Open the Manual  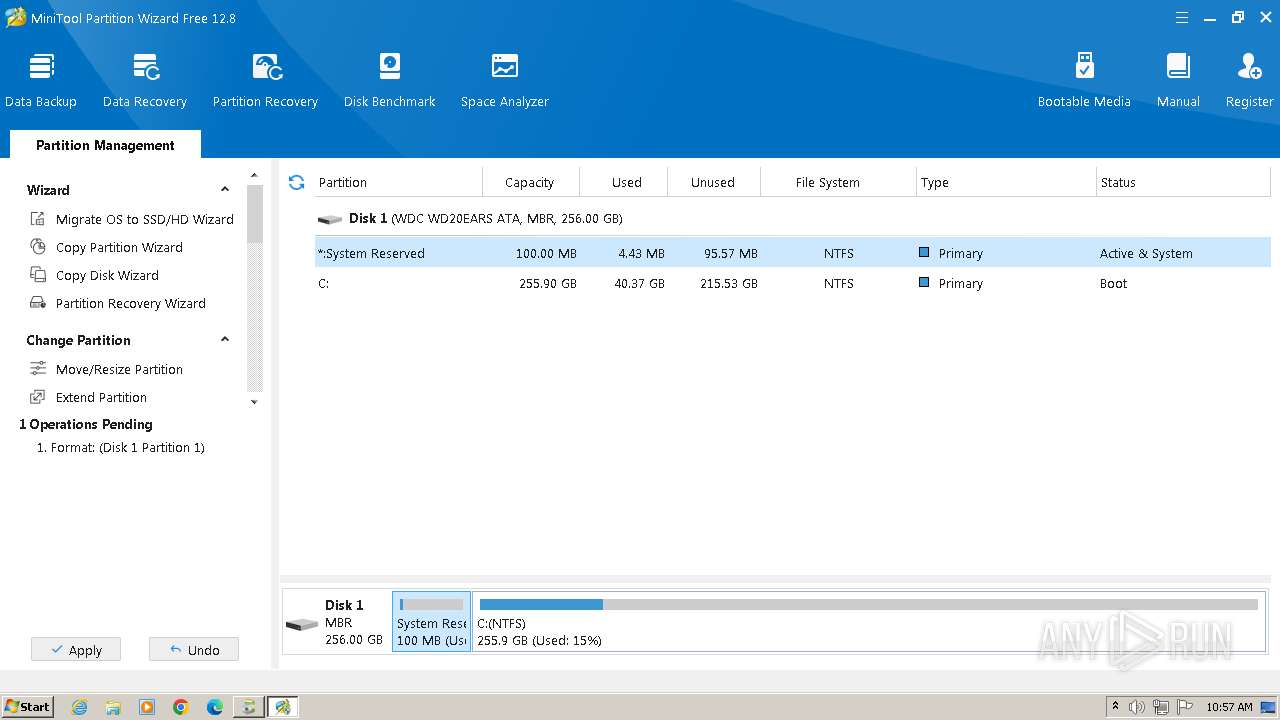pyautogui.click(x=1178, y=80)
